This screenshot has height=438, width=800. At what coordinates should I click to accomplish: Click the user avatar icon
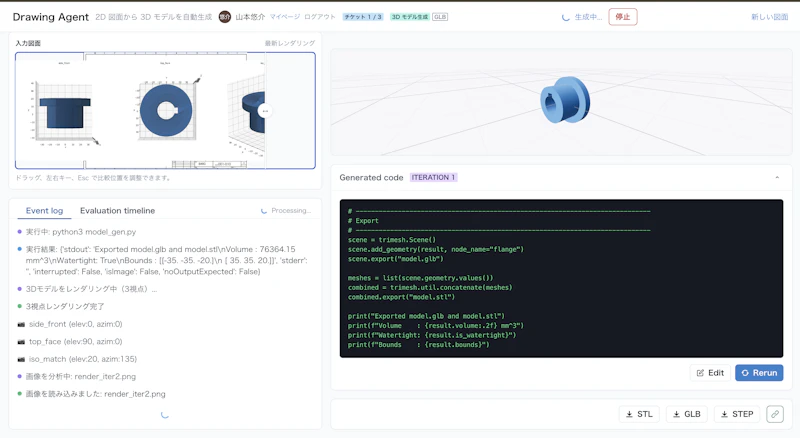(x=224, y=17)
